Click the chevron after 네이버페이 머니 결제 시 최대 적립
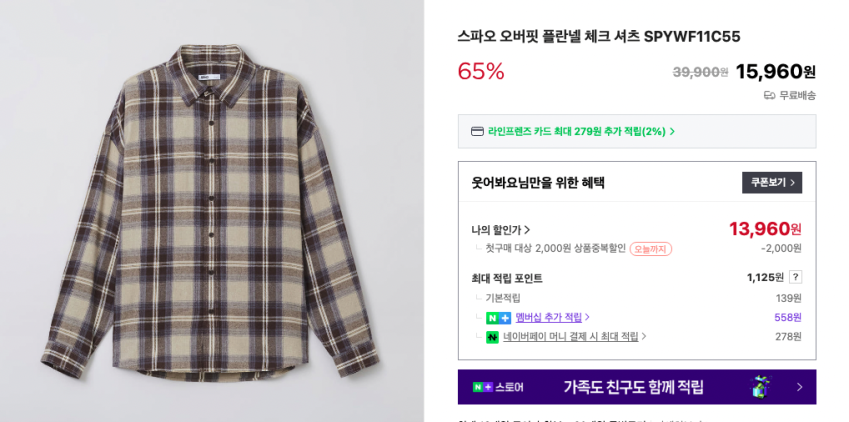The height and width of the screenshot is (422, 849). 644,337
